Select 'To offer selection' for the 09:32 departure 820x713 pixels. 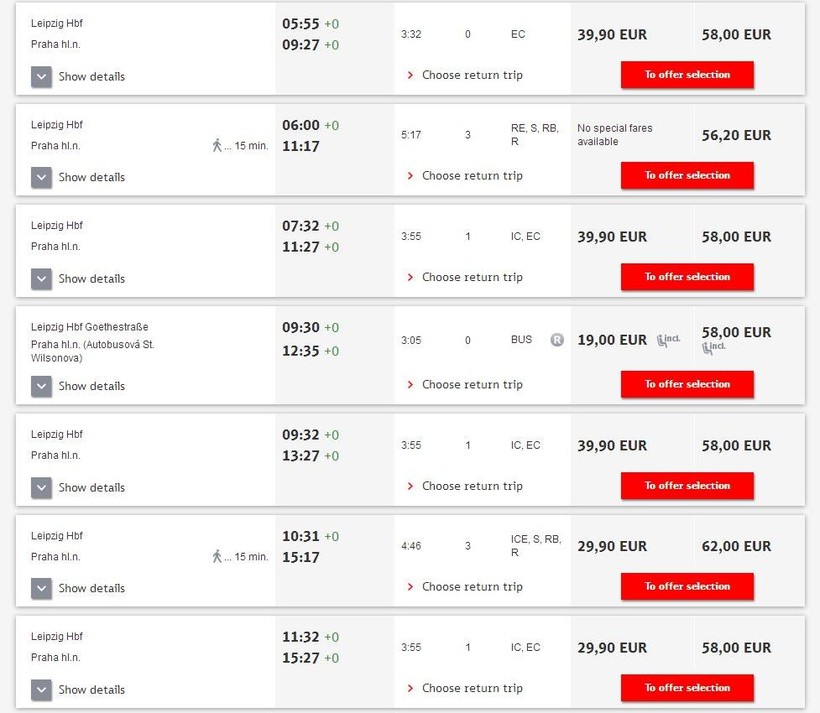pyautogui.click(x=687, y=486)
